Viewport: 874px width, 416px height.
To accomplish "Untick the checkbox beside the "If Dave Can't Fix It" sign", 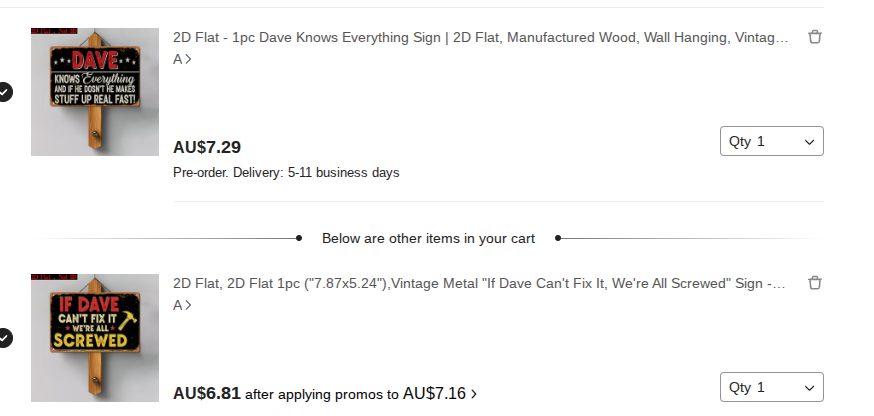I will 5,338.
